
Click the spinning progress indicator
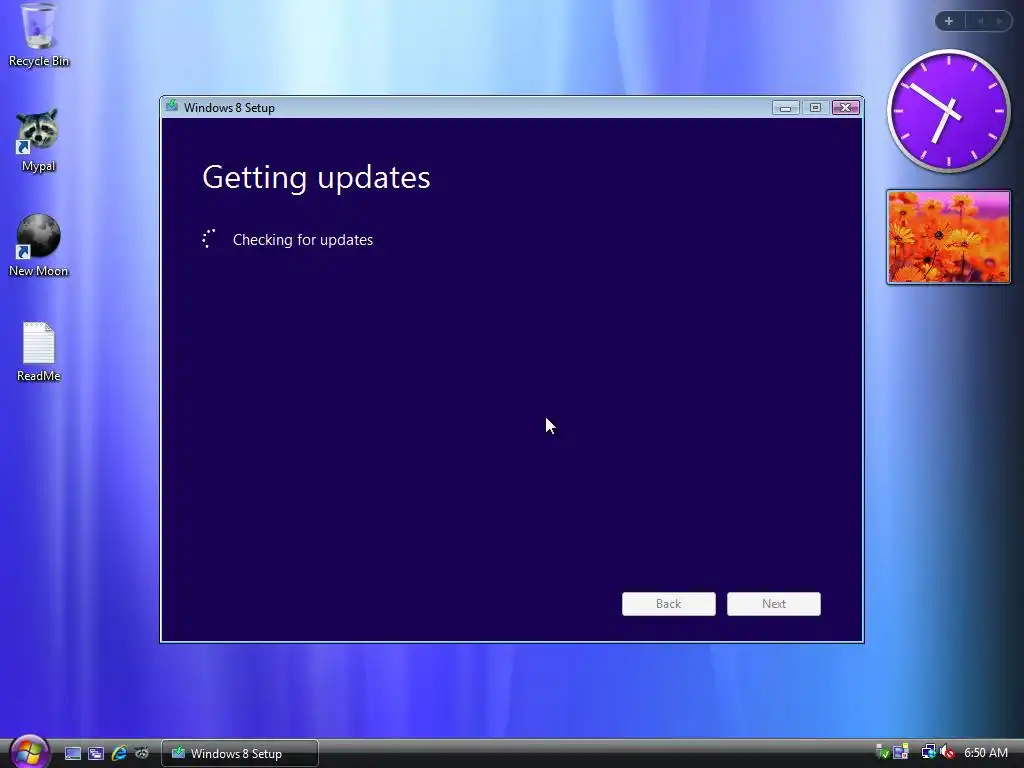pos(209,239)
